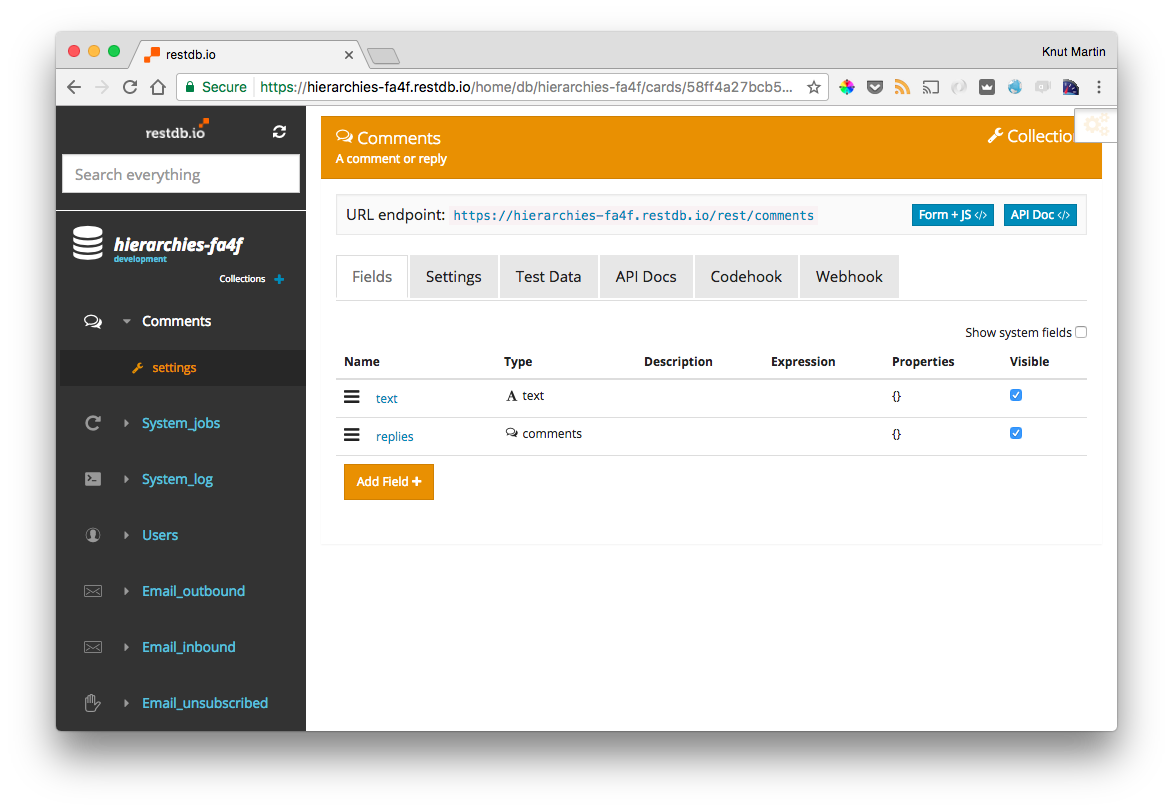Viewport: 1173px width, 811px height.
Task: Open the browser home page icon
Action: pos(158,88)
